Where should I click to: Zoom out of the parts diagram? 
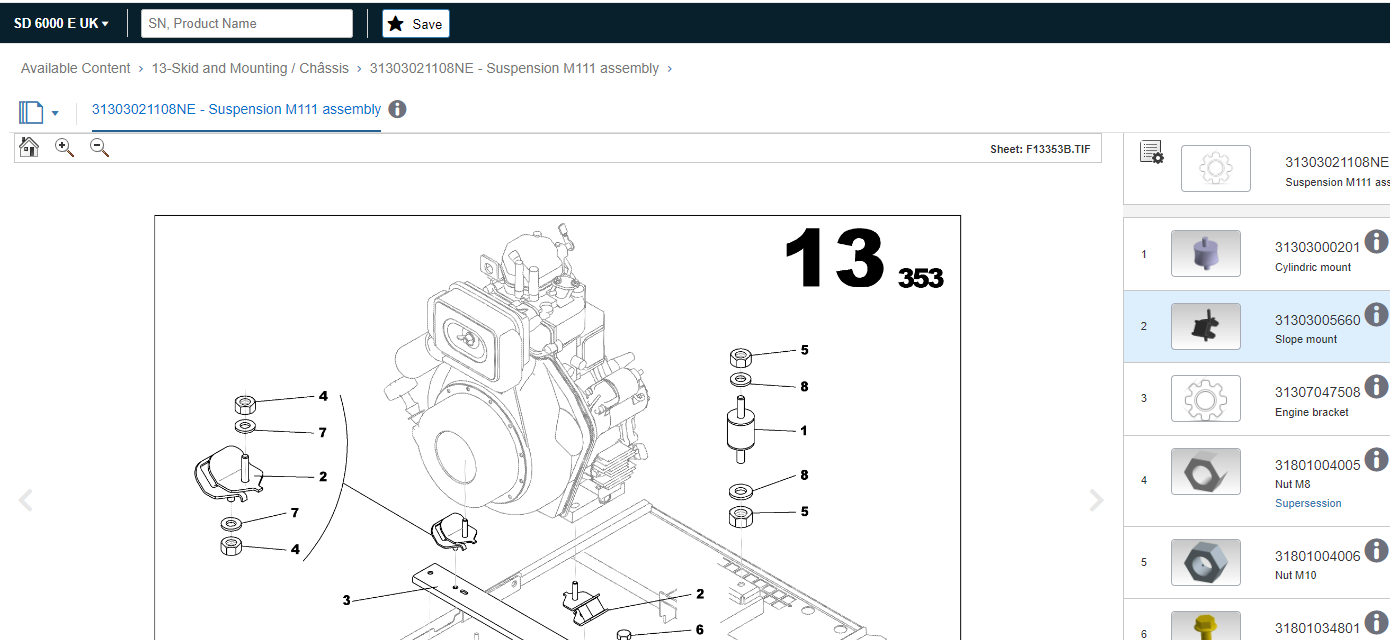click(x=99, y=148)
